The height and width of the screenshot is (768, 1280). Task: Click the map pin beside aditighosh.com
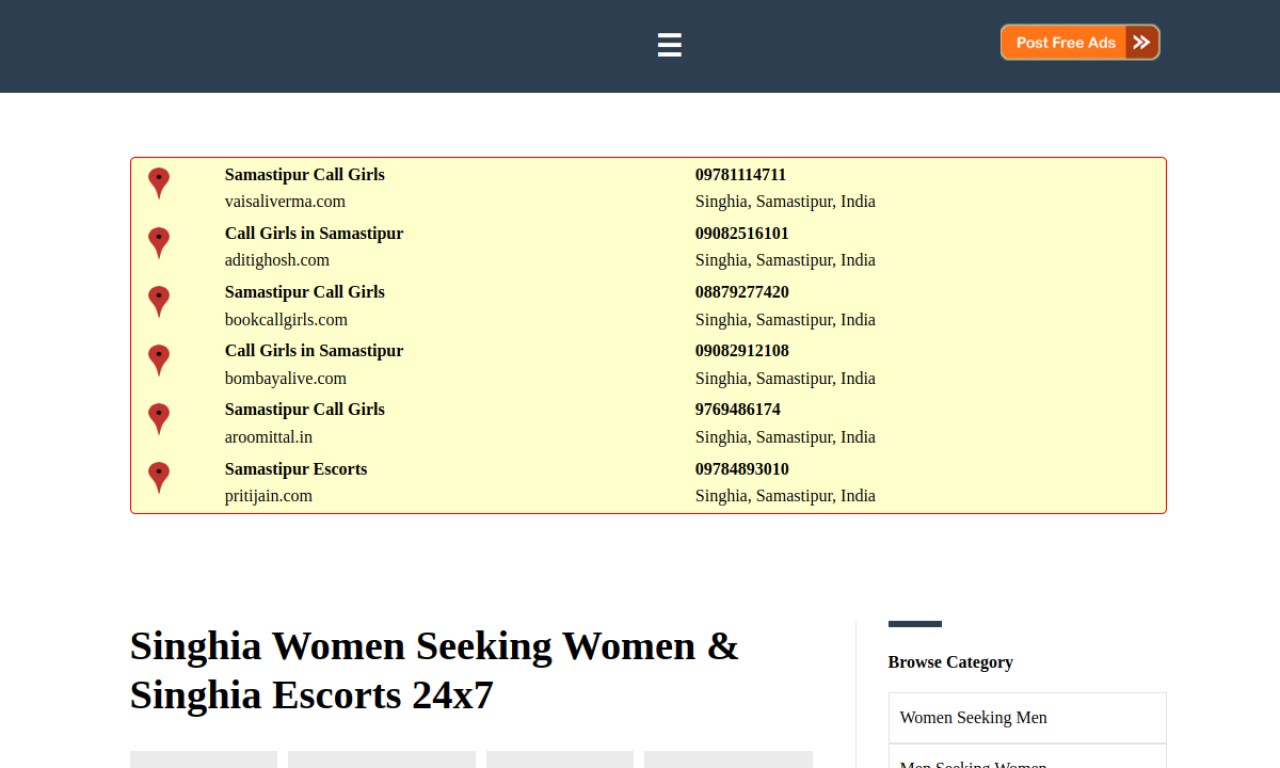[158, 243]
